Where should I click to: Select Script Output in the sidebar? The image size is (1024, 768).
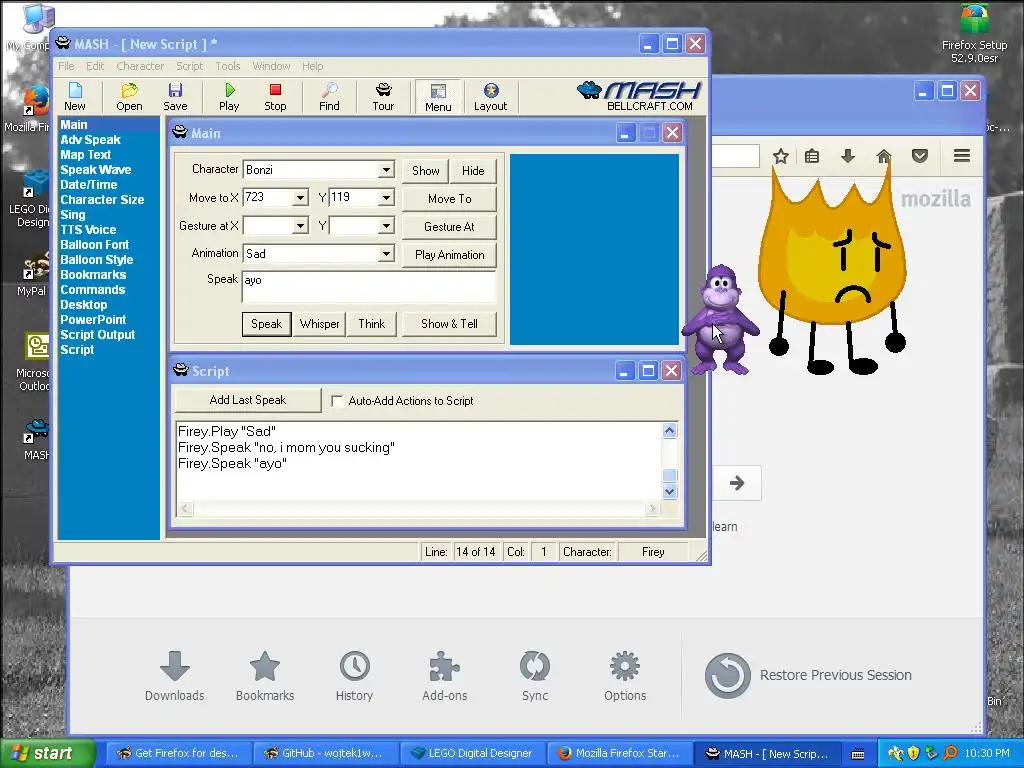pyautogui.click(x=97, y=335)
